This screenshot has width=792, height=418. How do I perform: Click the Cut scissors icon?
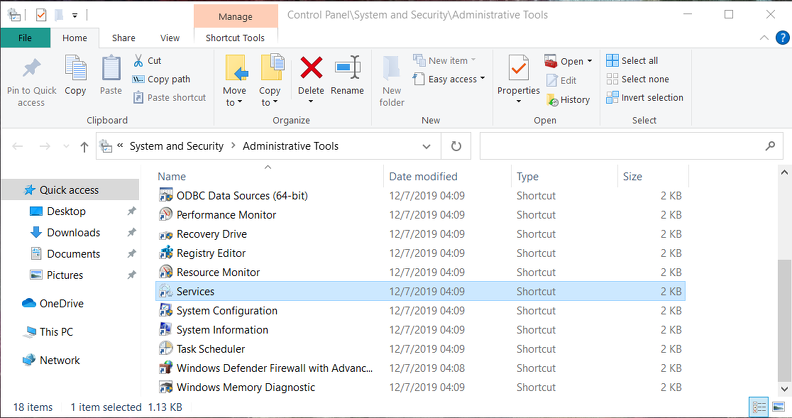click(x=138, y=61)
